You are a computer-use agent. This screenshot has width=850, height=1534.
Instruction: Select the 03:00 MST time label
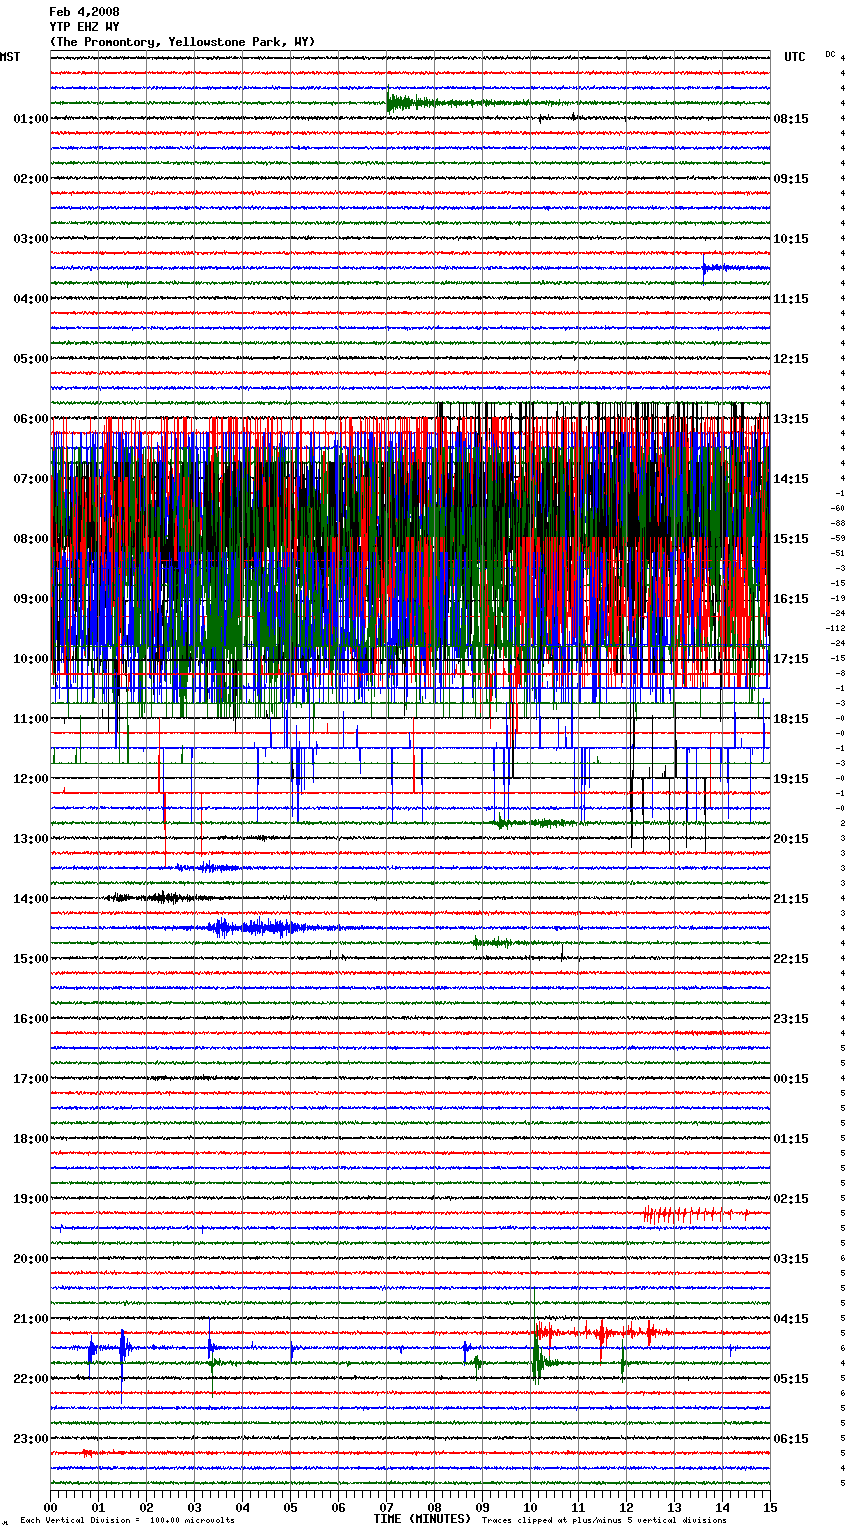coord(31,239)
